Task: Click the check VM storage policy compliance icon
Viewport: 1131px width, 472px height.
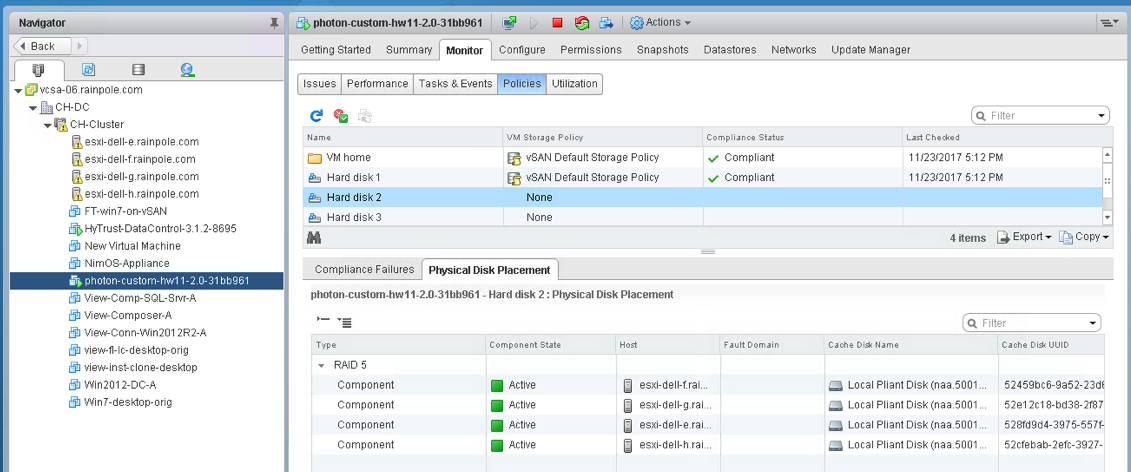Action: pos(340,116)
